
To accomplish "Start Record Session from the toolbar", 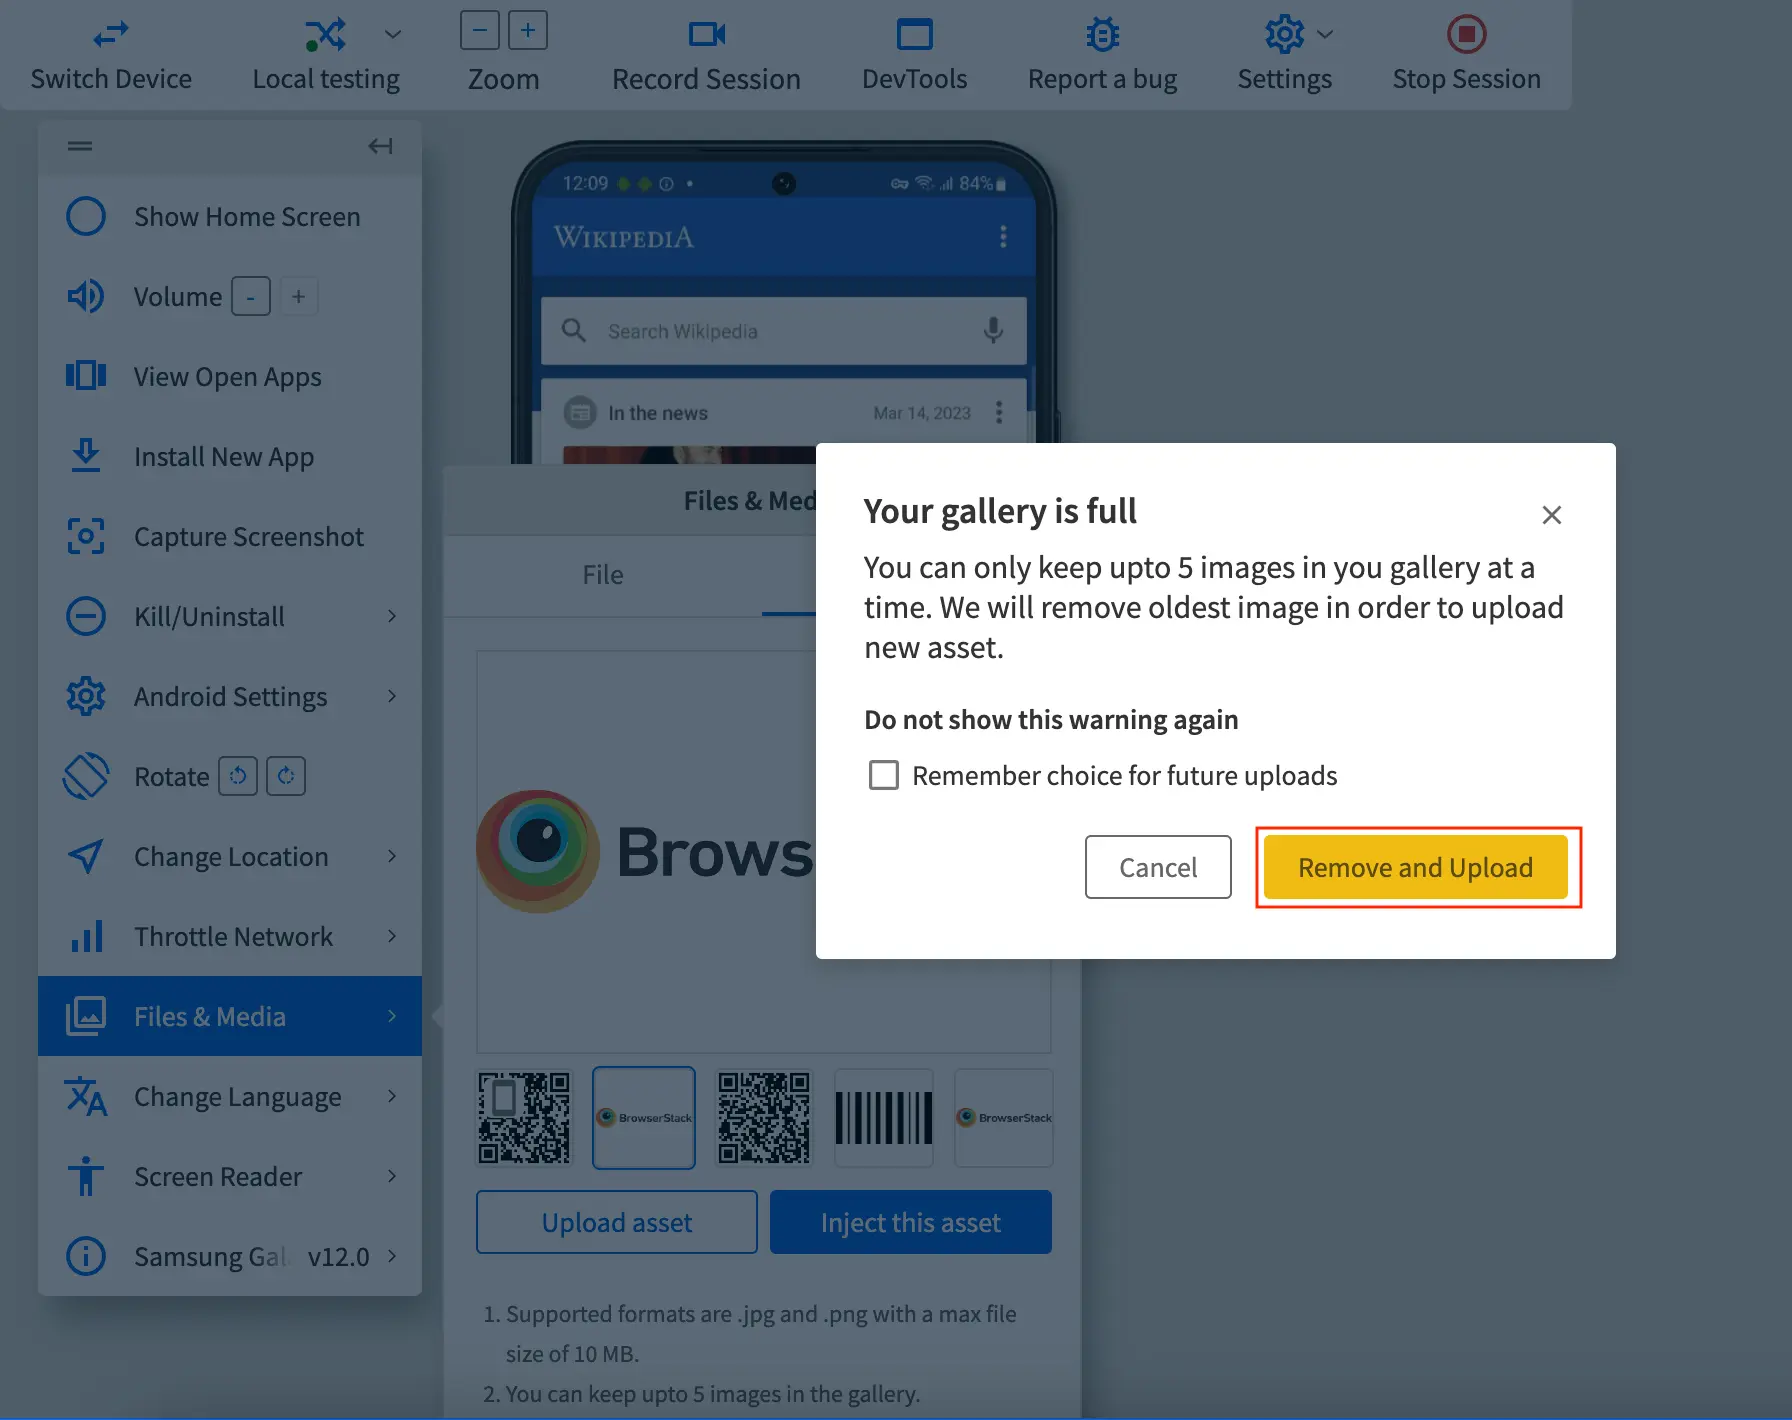I will click(706, 35).
